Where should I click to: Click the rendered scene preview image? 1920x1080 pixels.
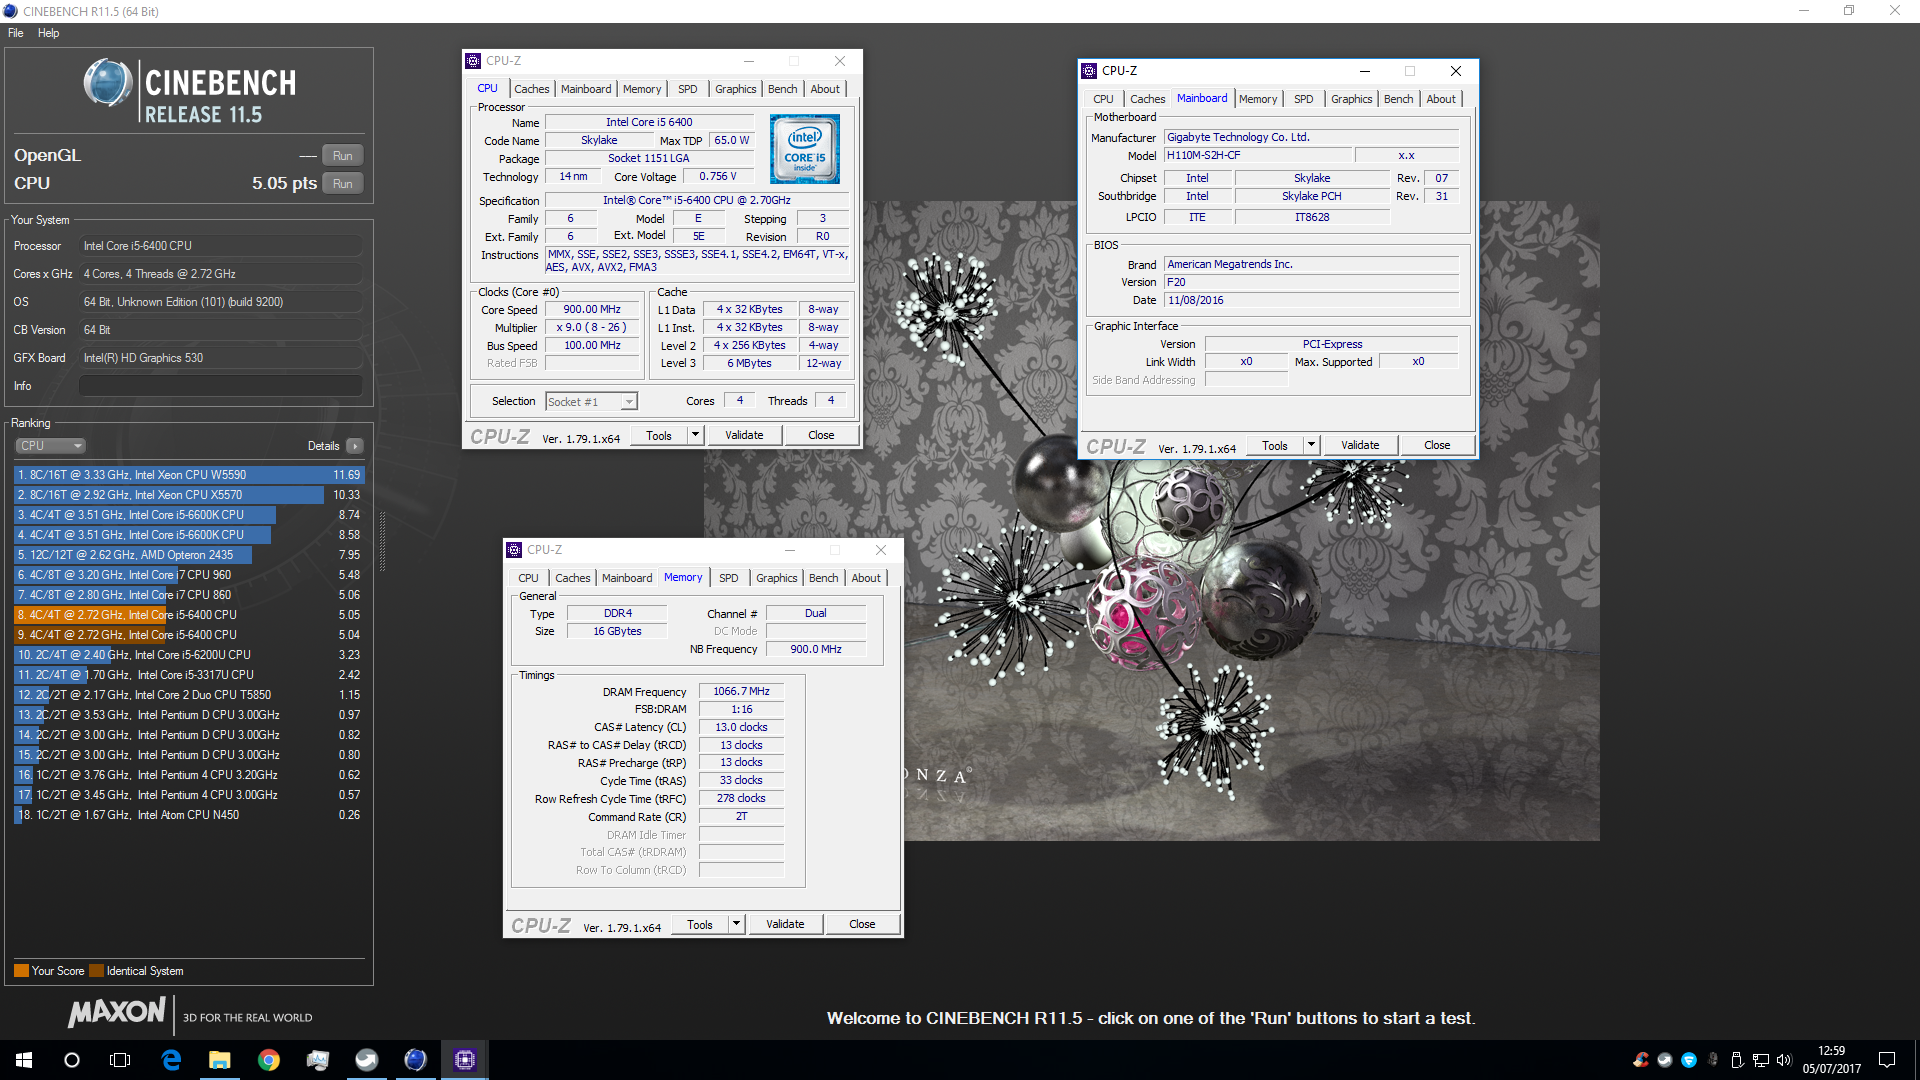point(1151,520)
